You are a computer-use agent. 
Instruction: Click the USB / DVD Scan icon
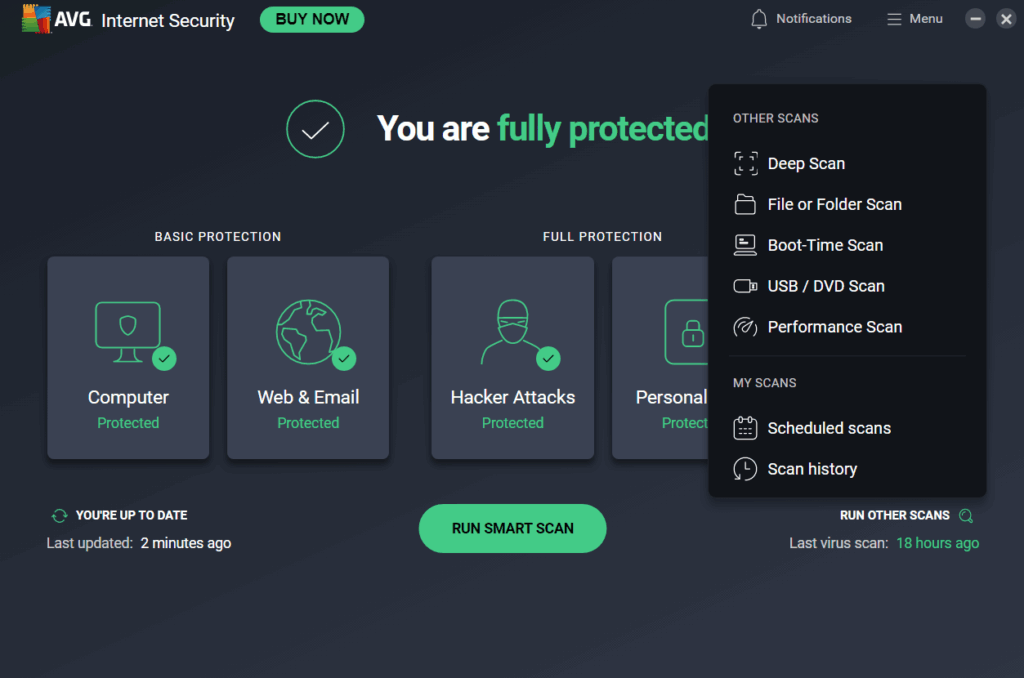click(x=745, y=286)
